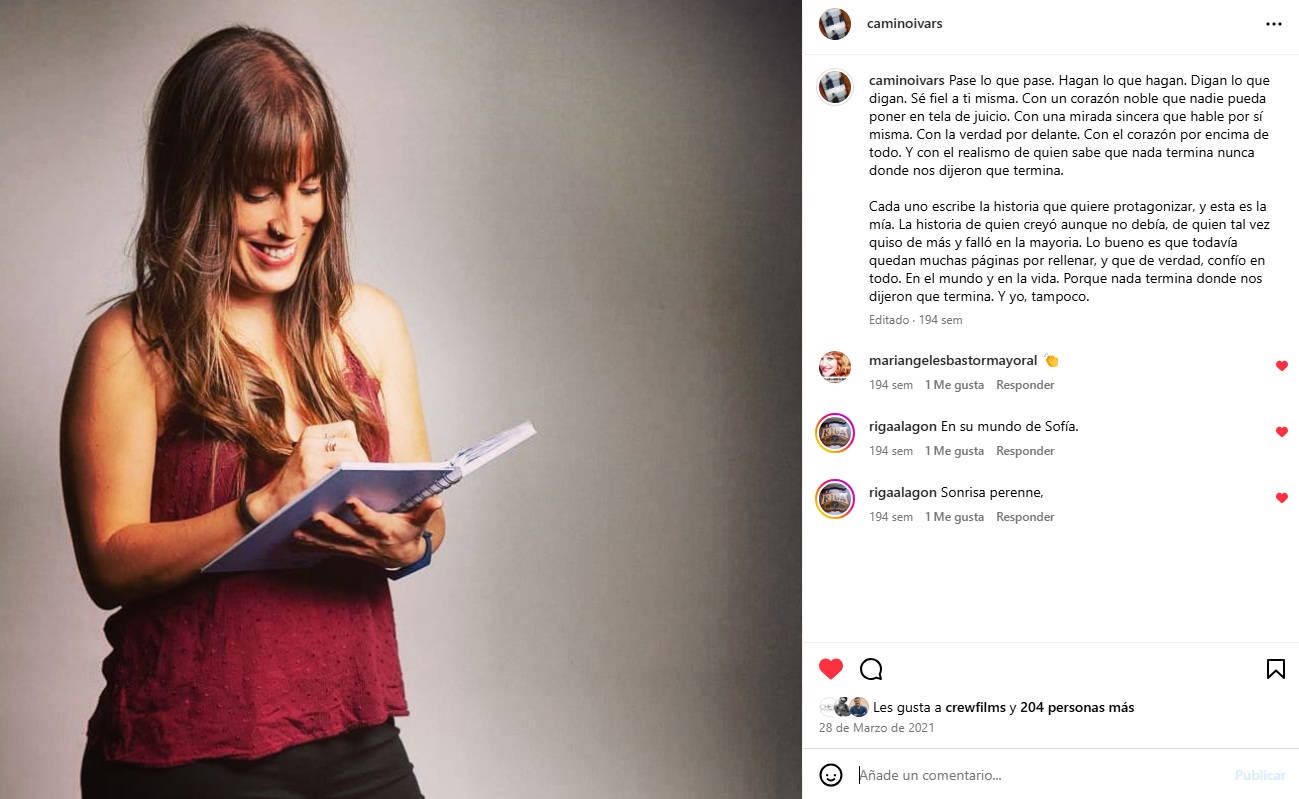Unlike the 'En su mundo de Sofía' comment
The image size is (1299, 799).
pyautogui.click(x=1281, y=432)
